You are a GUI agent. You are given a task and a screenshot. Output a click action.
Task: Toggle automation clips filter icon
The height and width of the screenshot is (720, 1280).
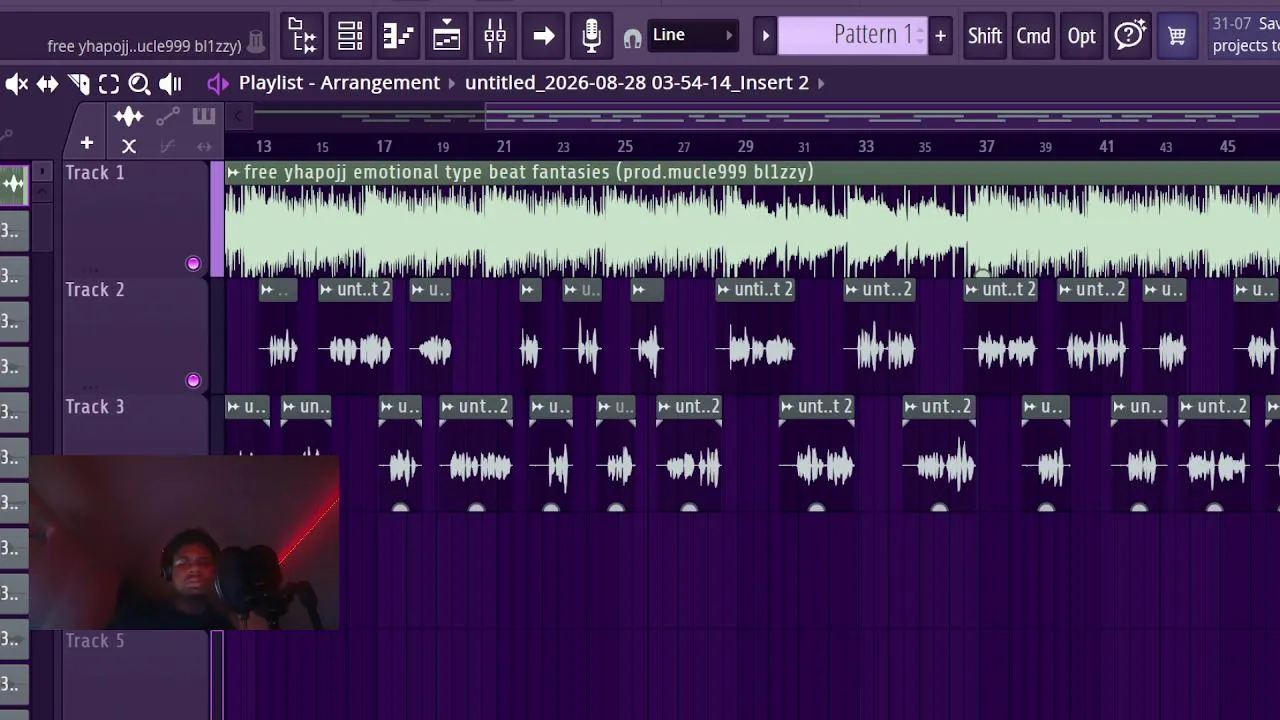(x=168, y=117)
